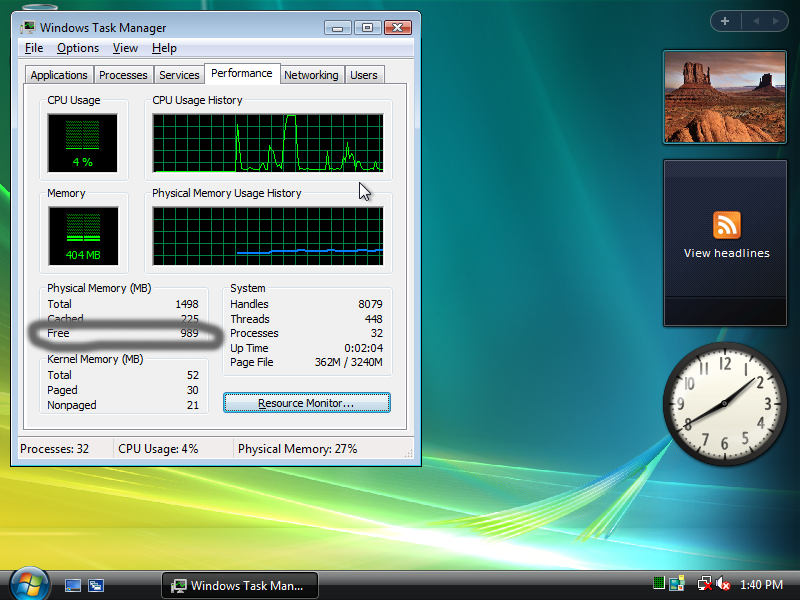Click Switch between windows quick launch icon

pos(95,585)
